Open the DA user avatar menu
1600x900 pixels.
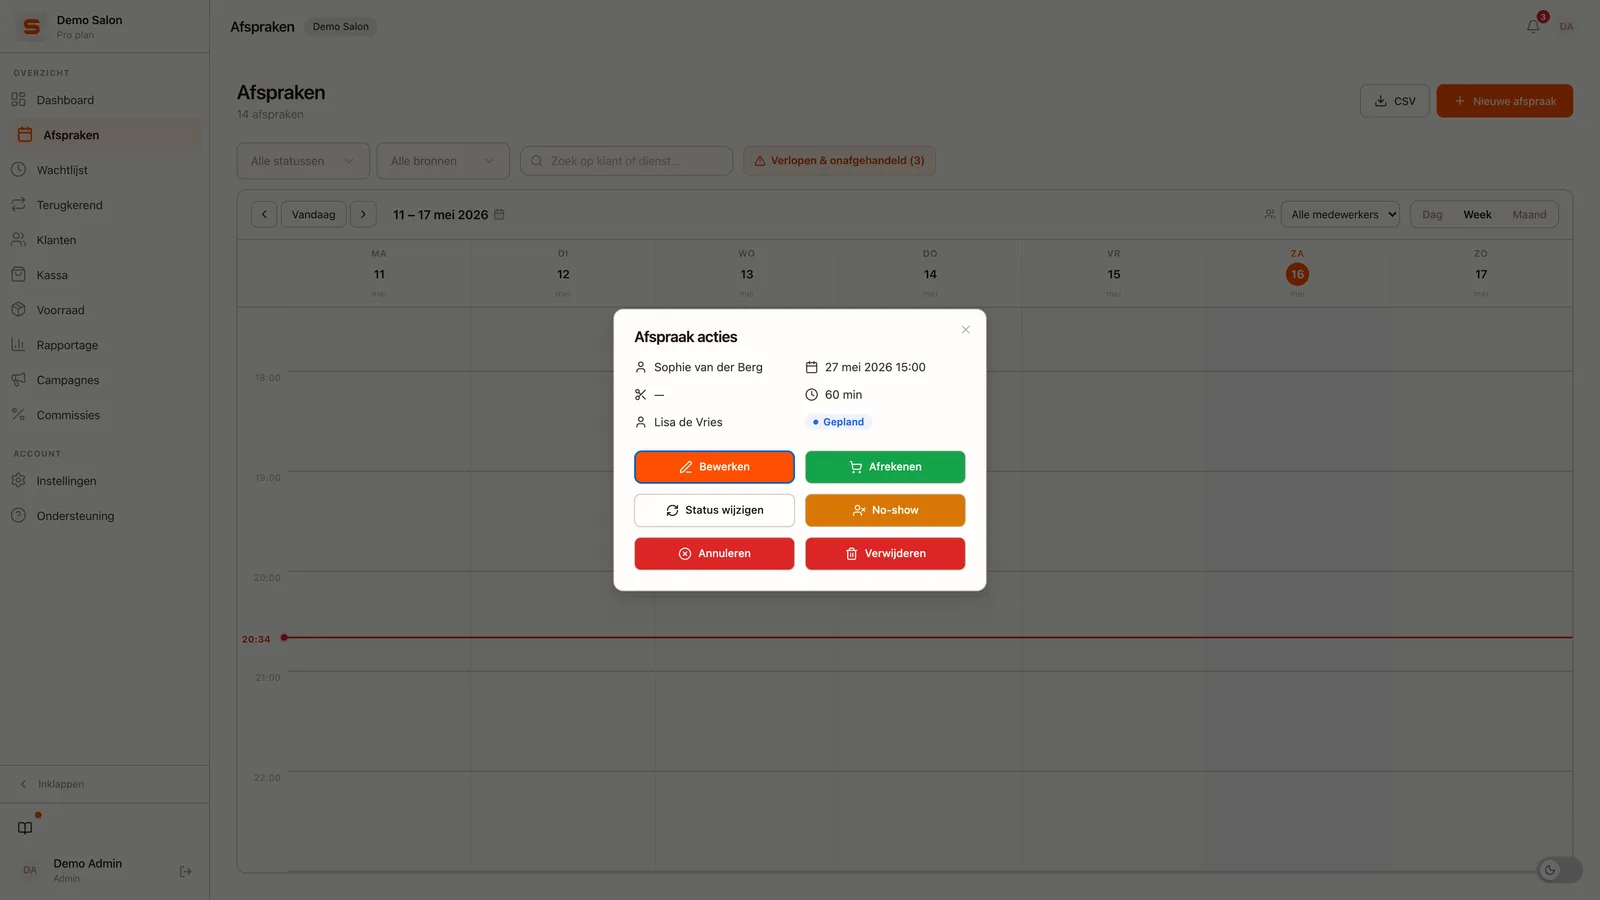click(x=1566, y=26)
